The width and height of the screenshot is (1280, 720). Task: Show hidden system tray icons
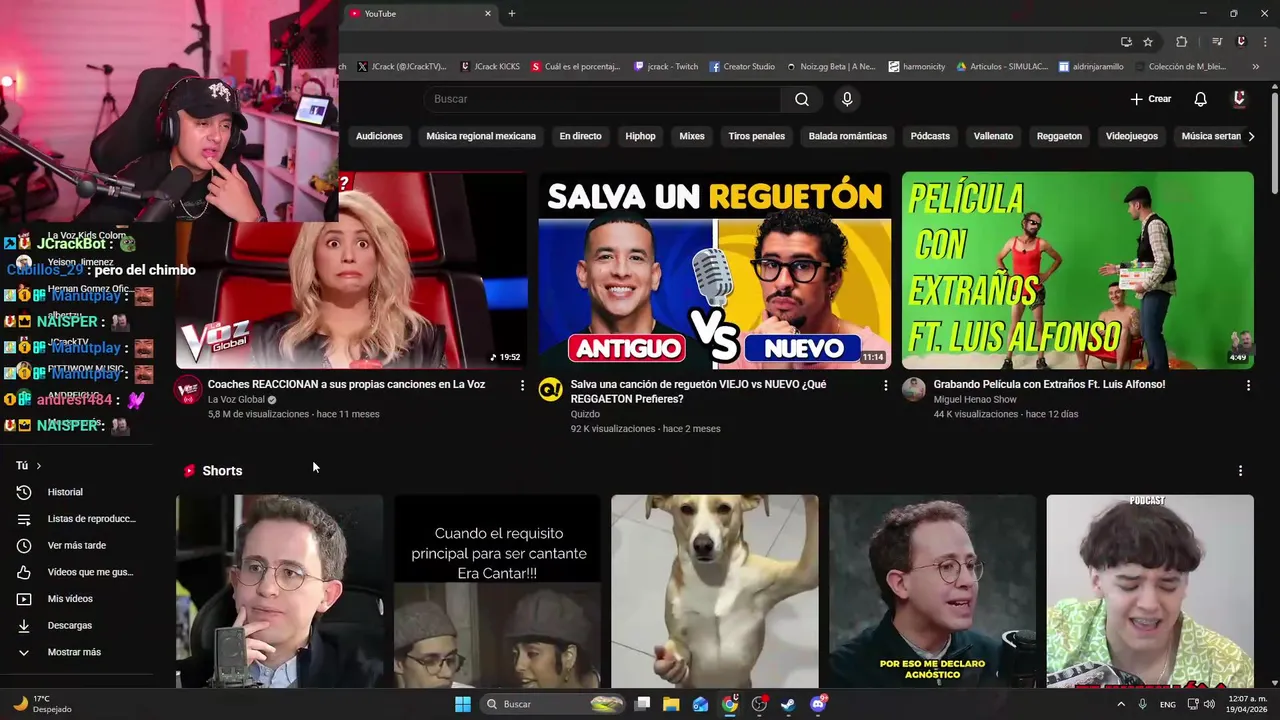pyautogui.click(x=1120, y=704)
